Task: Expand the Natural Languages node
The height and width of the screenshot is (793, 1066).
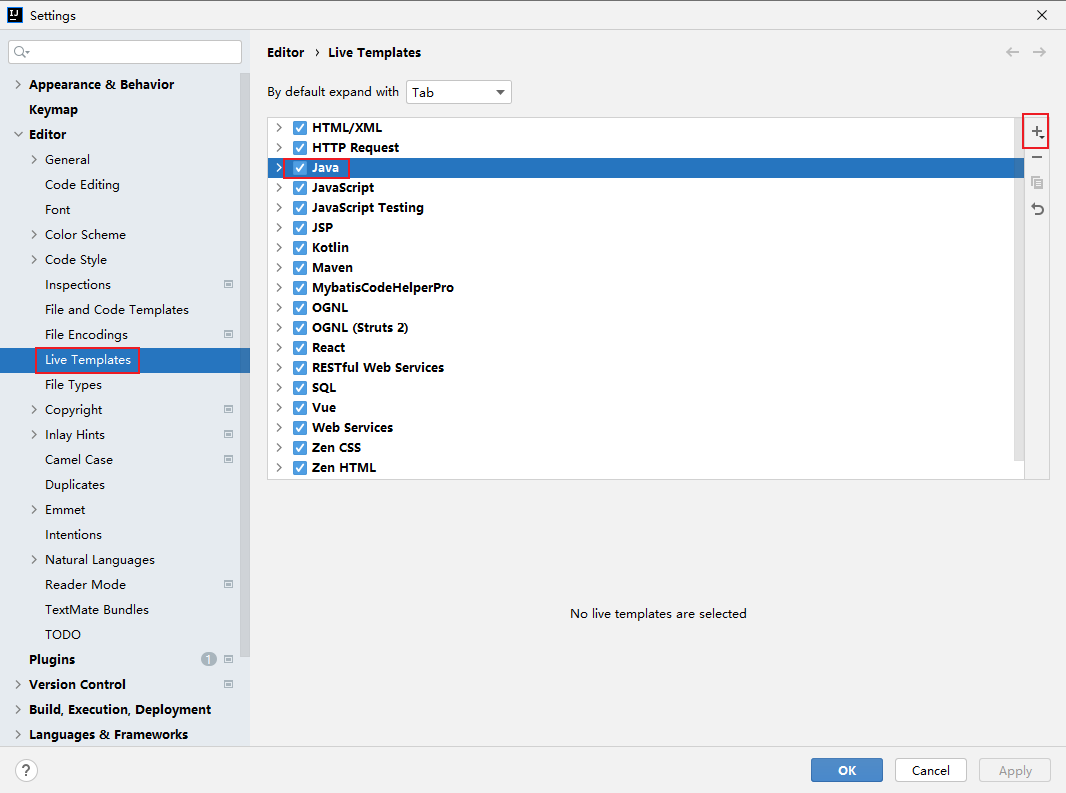Action: (34, 559)
